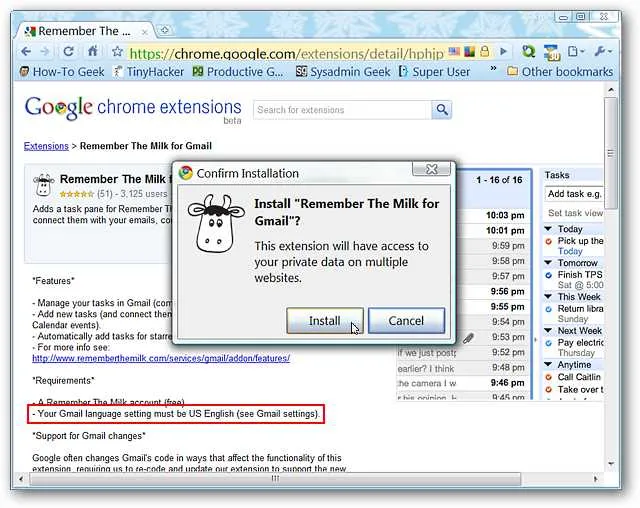
Task: Click the flag icon in the address bar
Action: click(x=454, y=51)
